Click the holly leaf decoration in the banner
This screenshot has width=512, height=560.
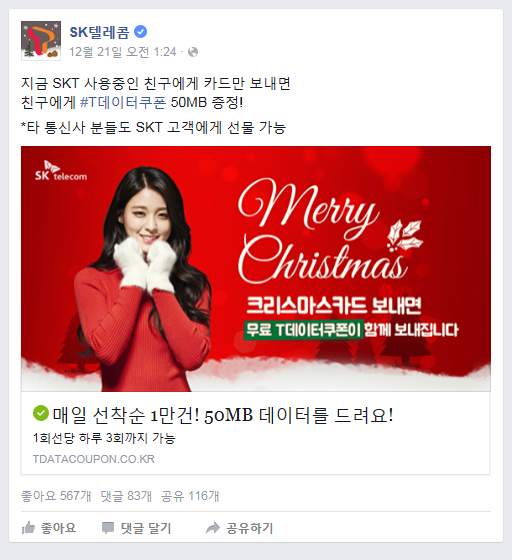405,235
